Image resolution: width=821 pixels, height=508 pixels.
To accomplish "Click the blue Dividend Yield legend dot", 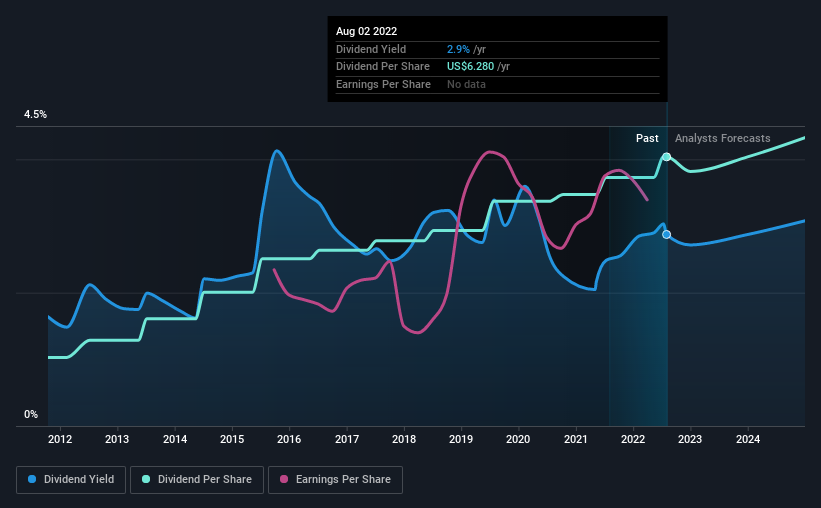I will (32, 479).
